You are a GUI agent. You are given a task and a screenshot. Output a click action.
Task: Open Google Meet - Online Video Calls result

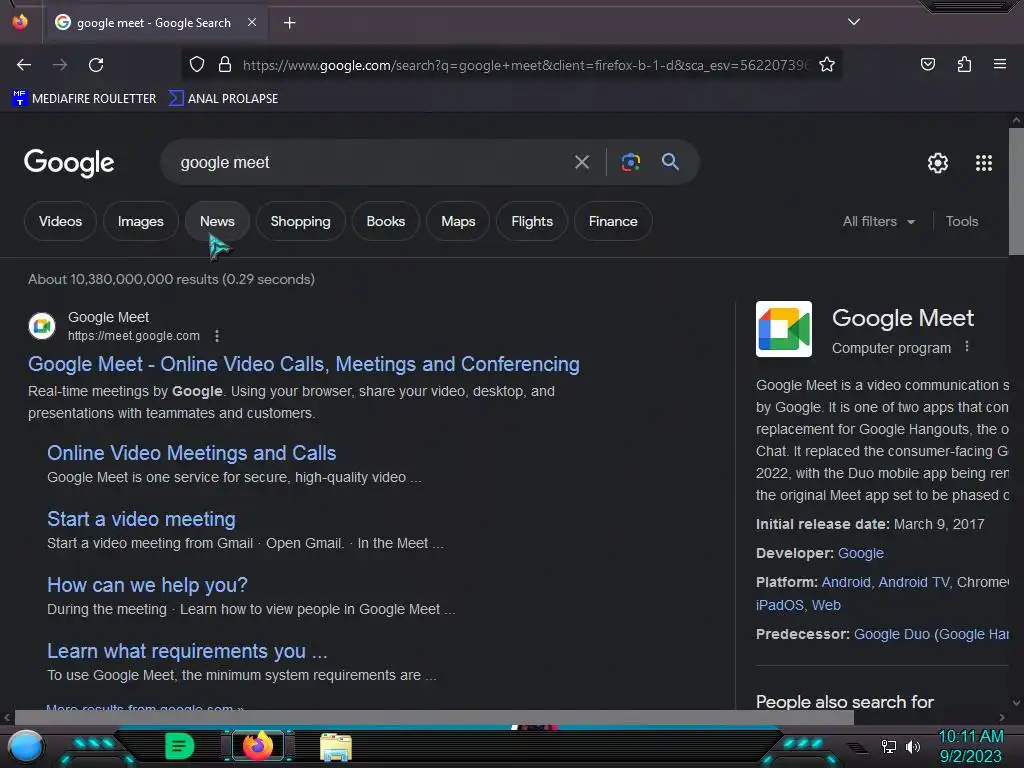304,364
